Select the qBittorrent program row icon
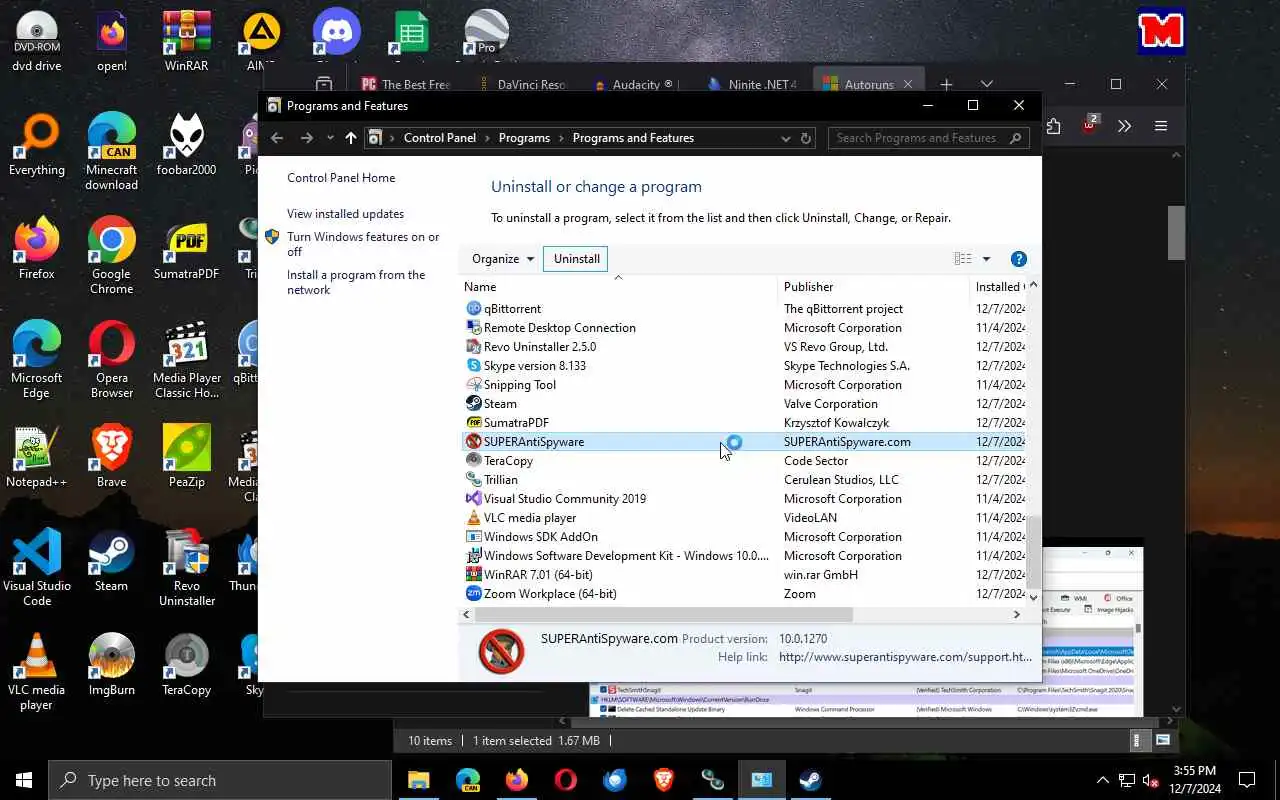Image resolution: width=1280 pixels, height=800 pixels. [x=474, y=309]
